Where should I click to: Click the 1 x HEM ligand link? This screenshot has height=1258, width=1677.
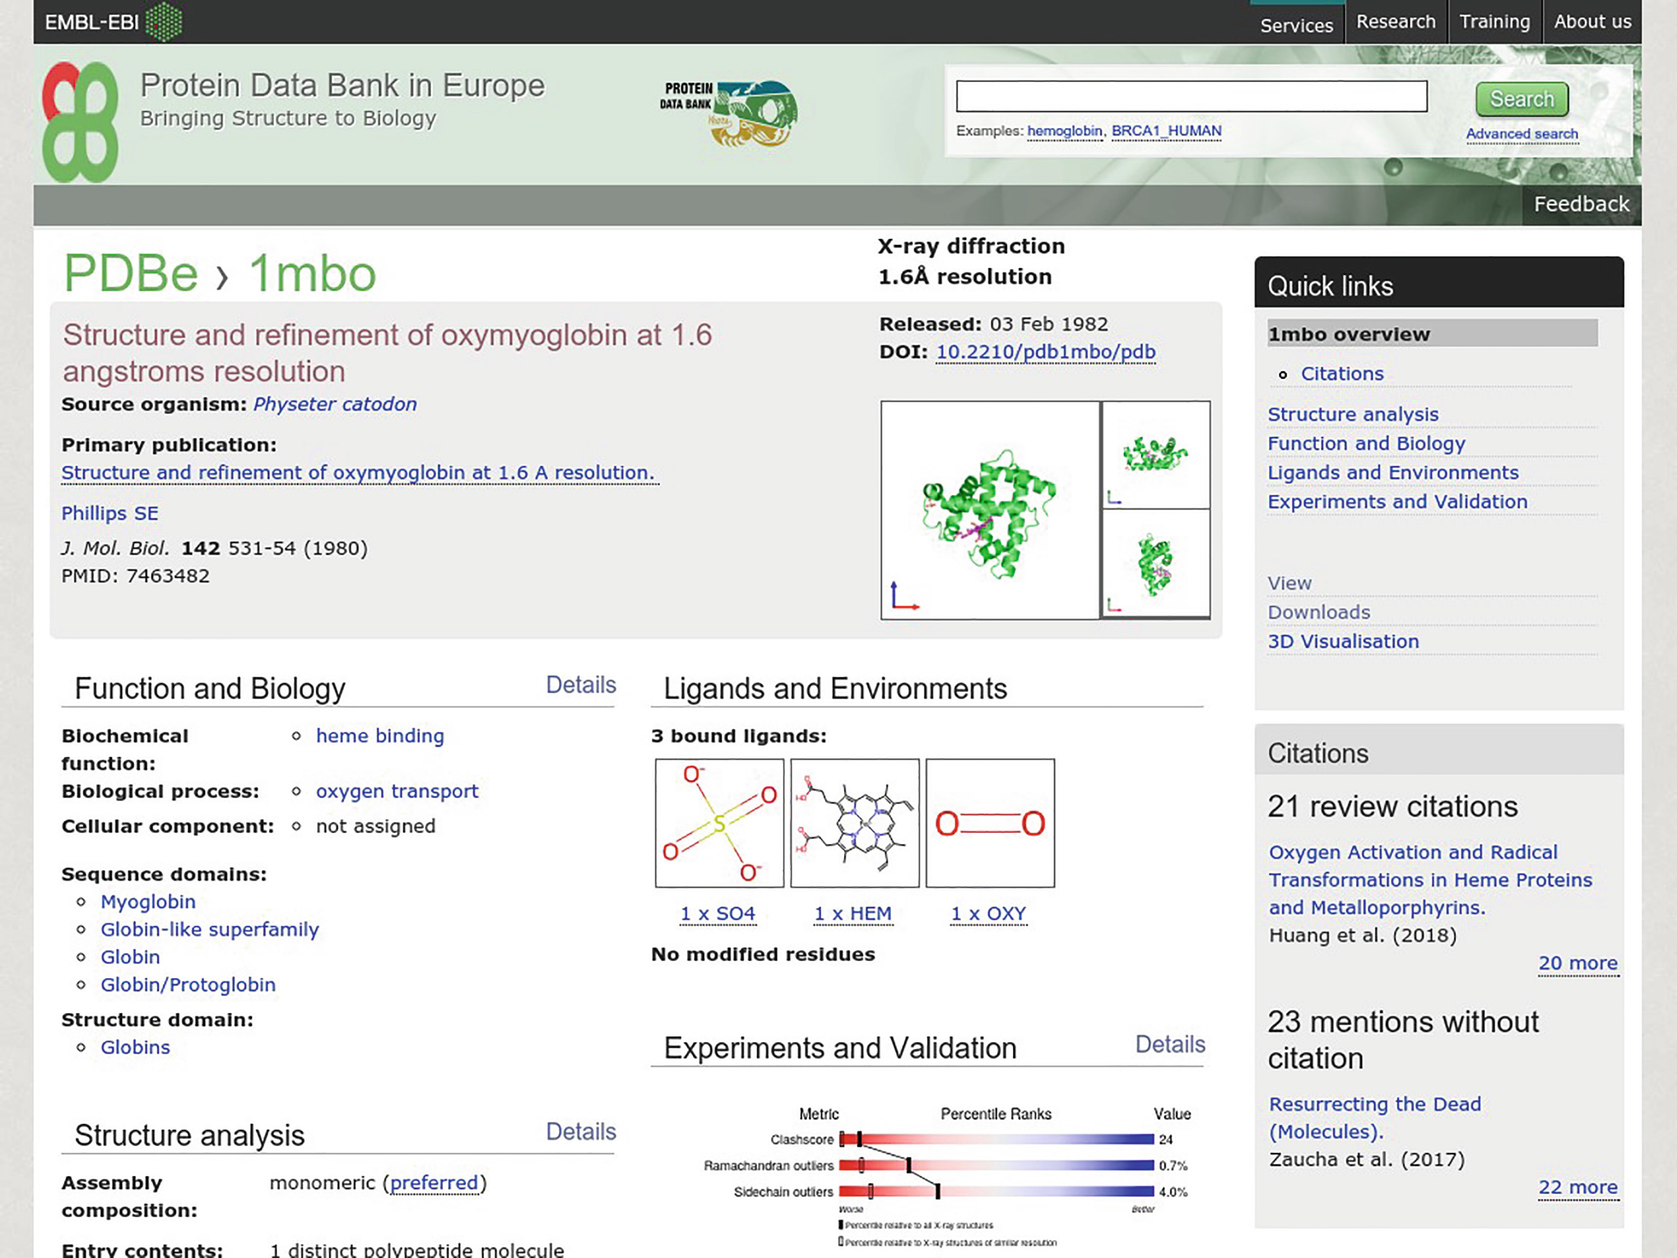coord(853,914)
